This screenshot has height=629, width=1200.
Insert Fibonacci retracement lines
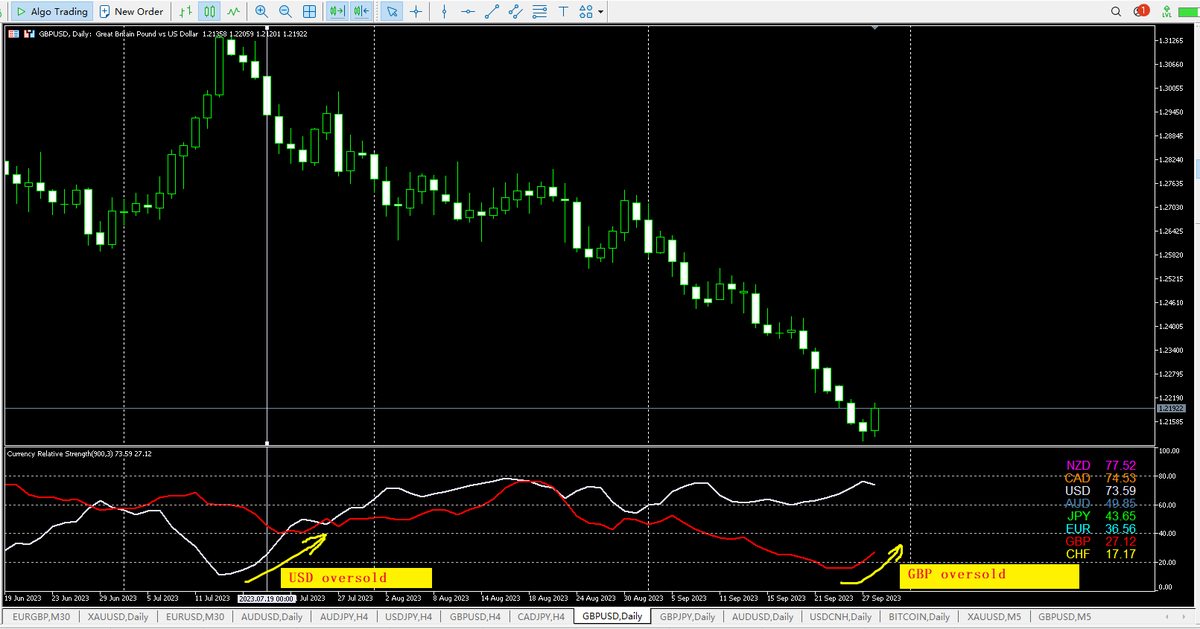coord(539,12)
